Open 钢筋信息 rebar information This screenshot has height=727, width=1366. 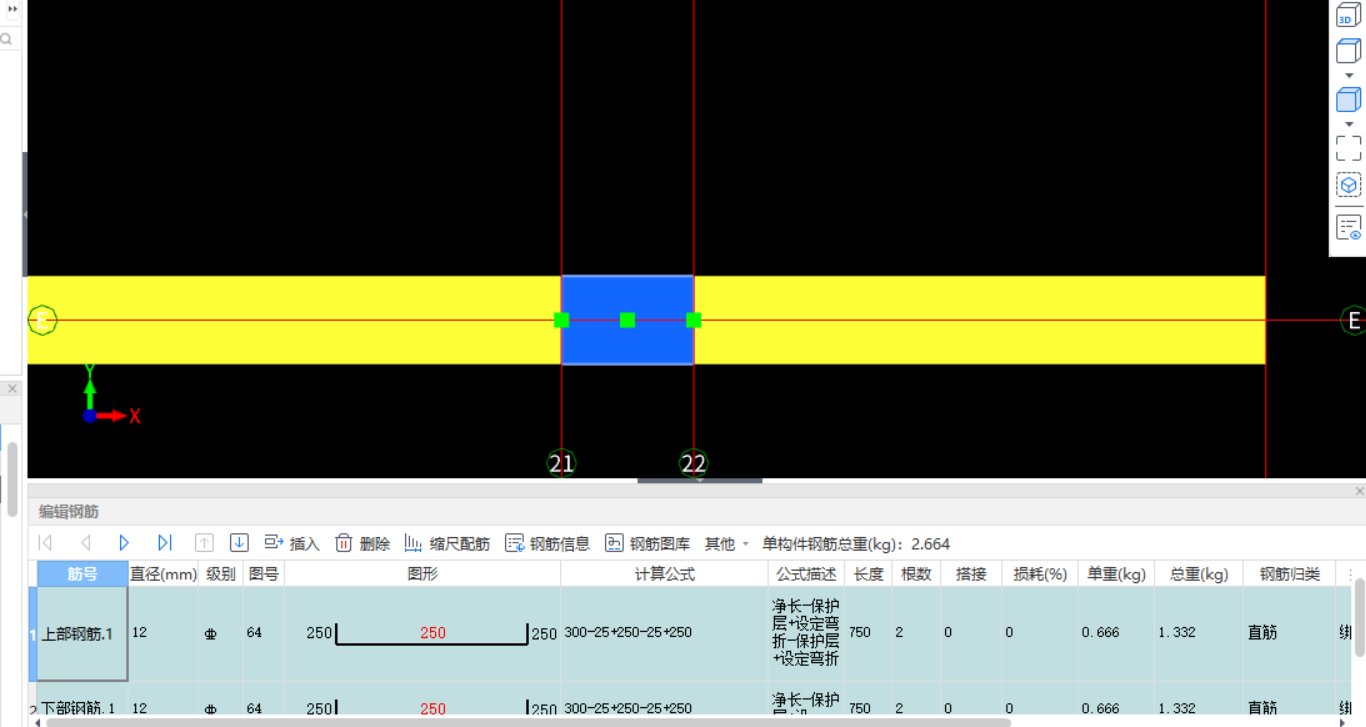(548, 543)
